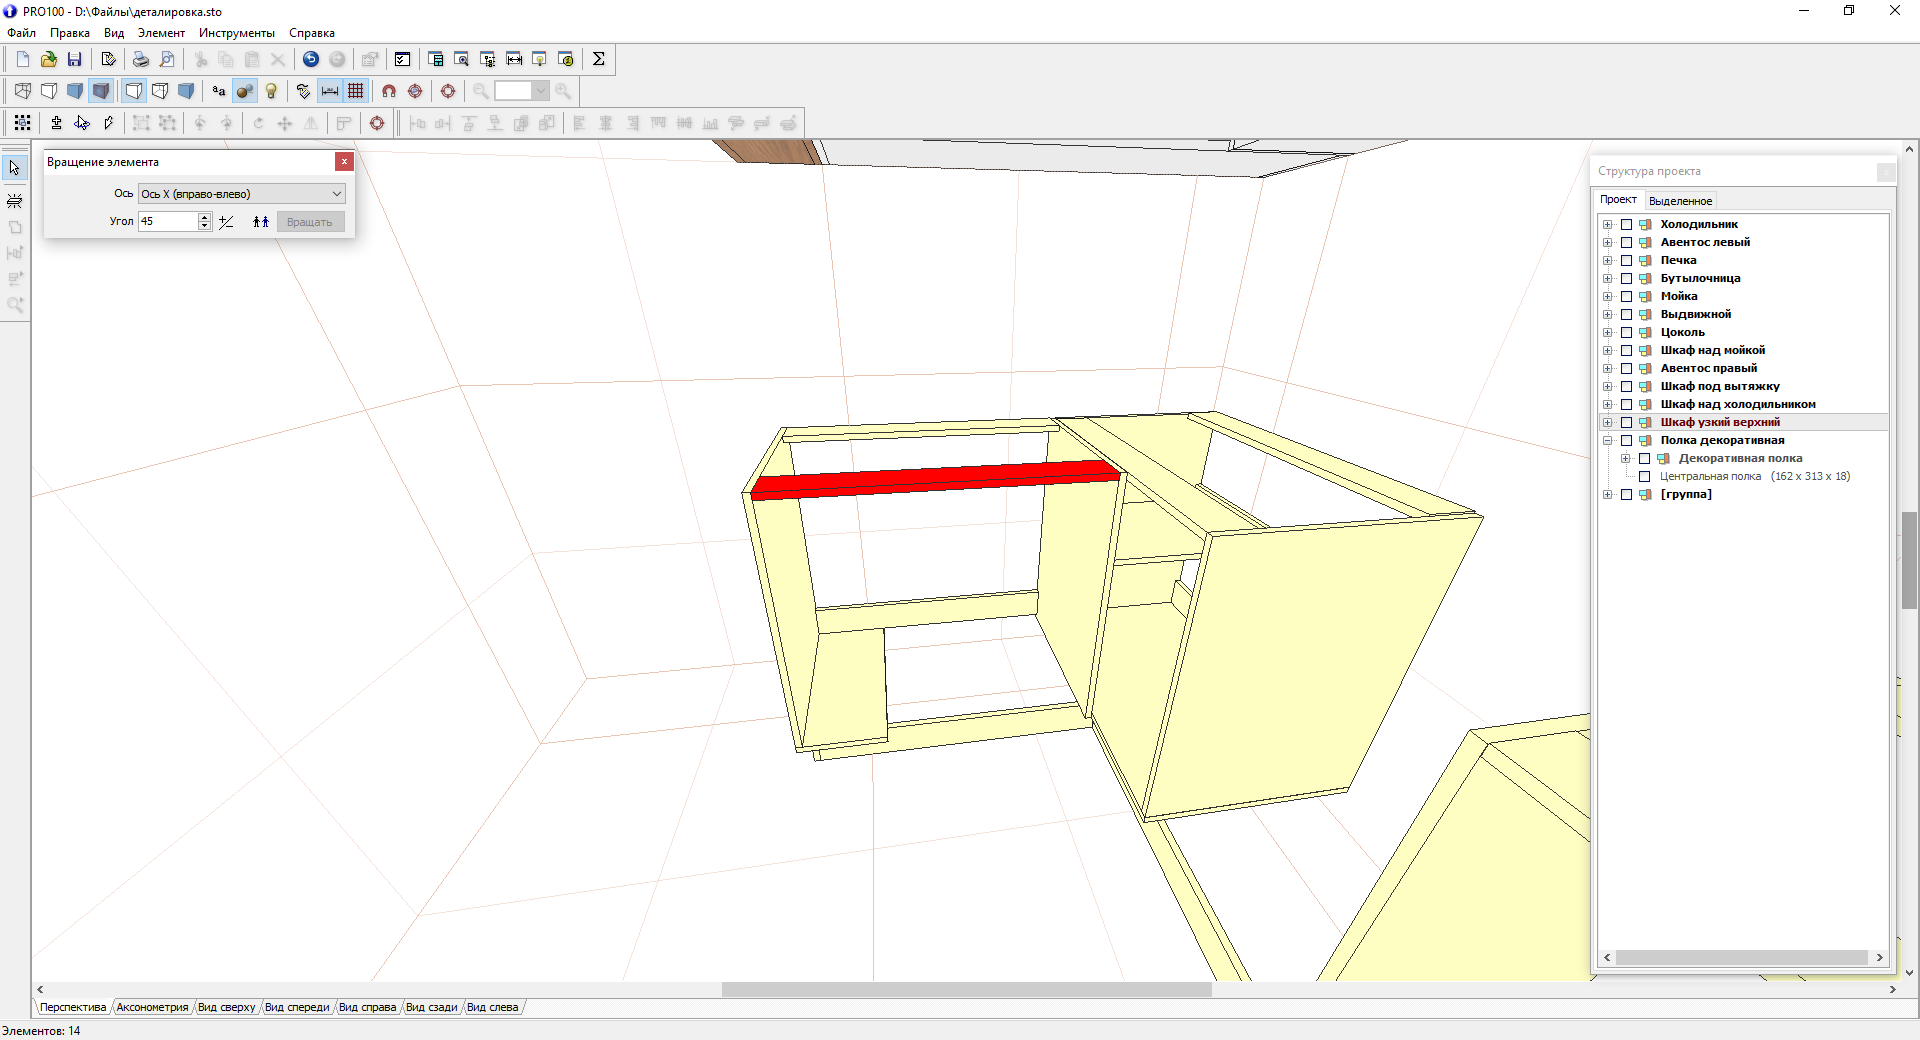
Task: Switch to colors display mode
Action: [x=75, y=91]
